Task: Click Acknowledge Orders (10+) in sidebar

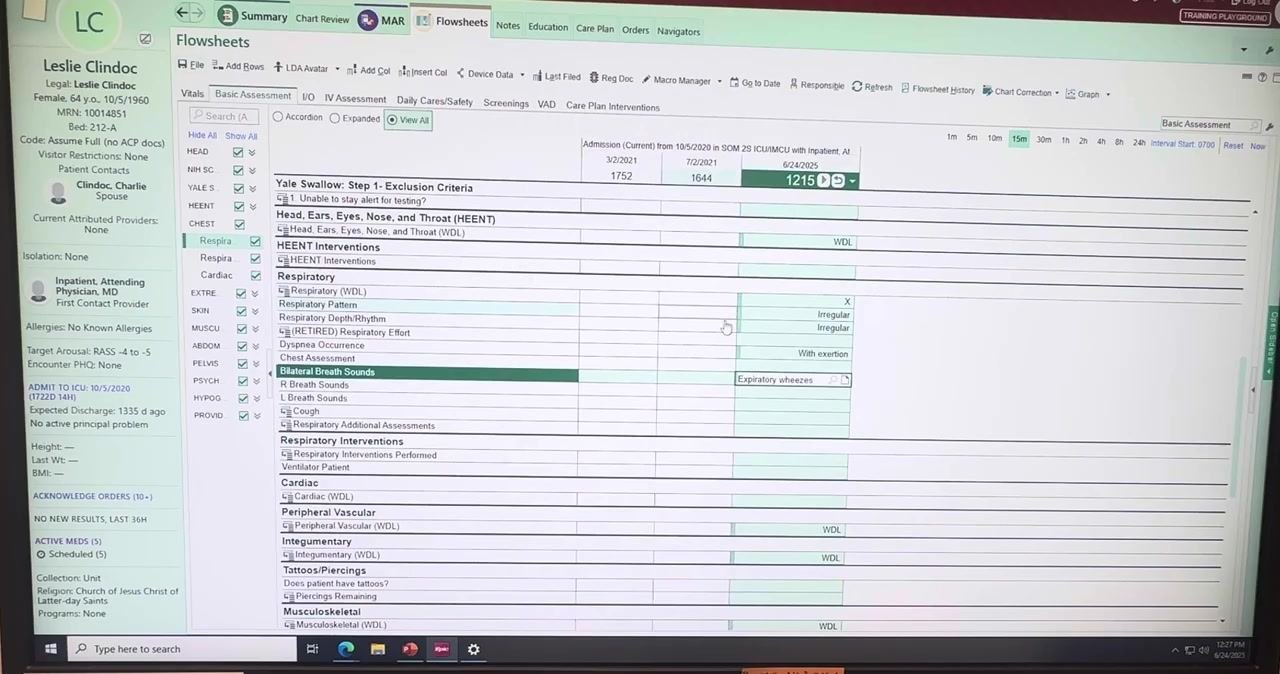Action: (x=93, y=496)
